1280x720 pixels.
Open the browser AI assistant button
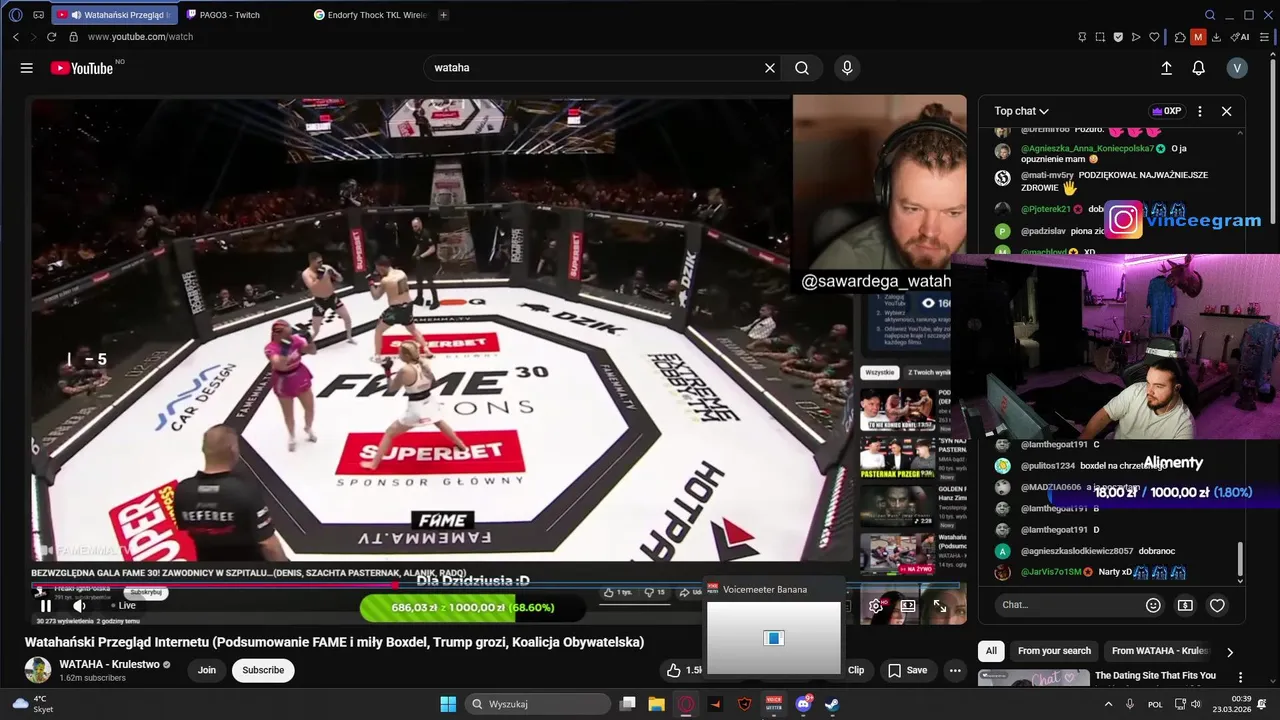click(1240, 37)
